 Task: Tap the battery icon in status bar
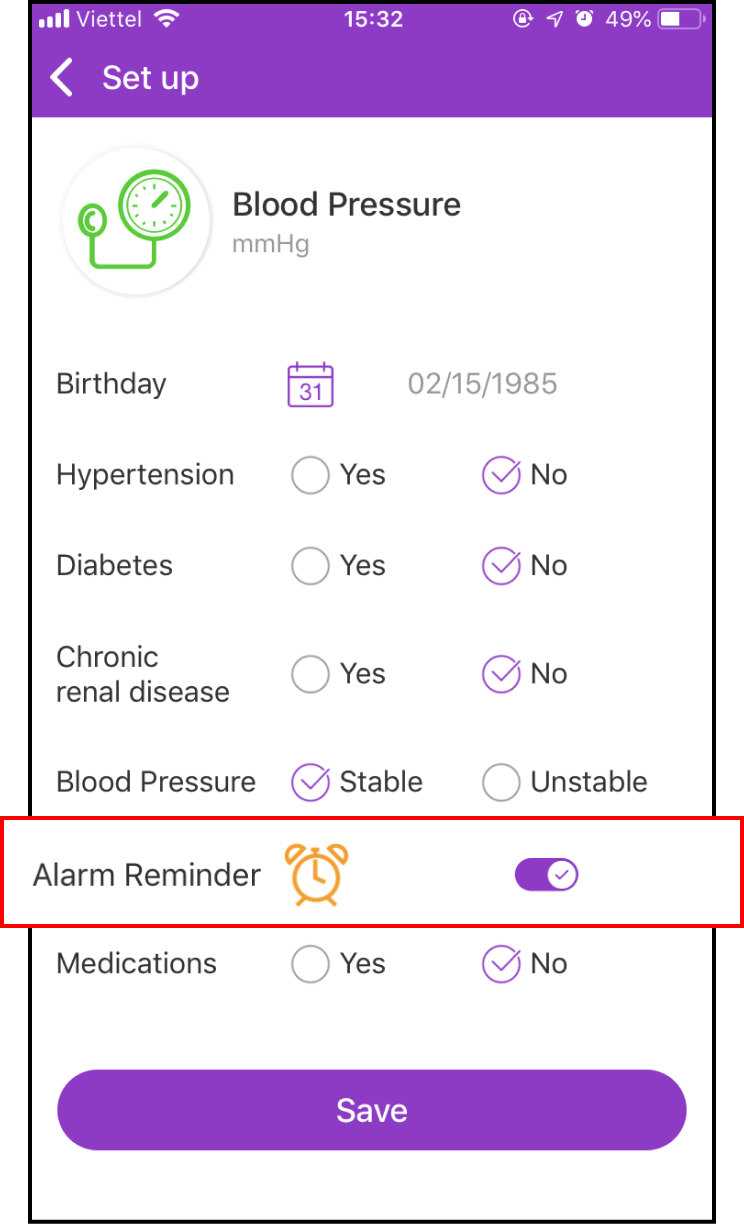pos(682,19)
